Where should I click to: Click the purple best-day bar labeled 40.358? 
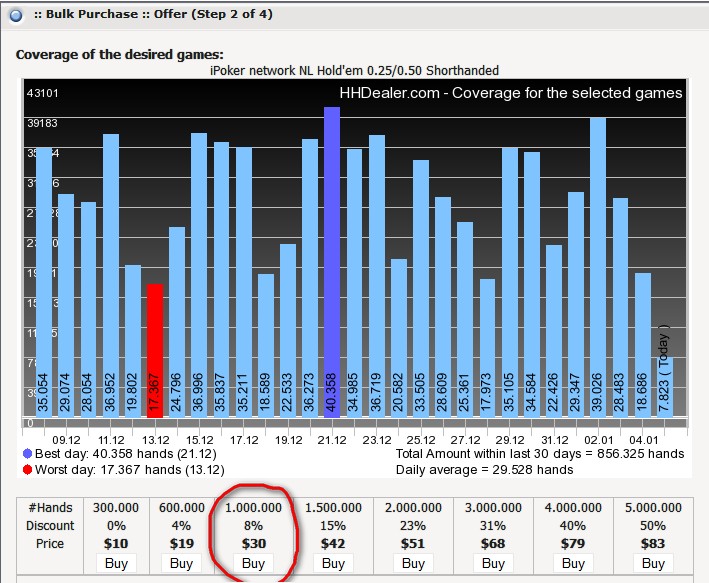(332, 262)
